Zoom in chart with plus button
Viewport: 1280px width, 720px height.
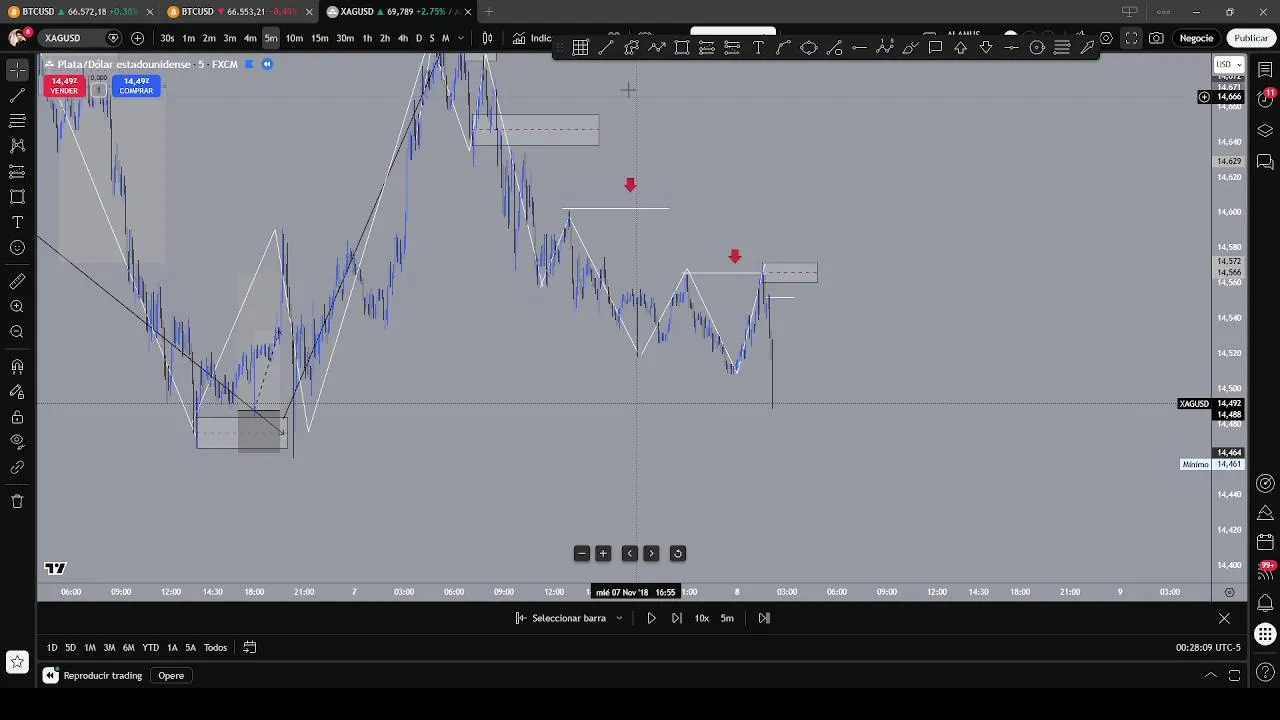pyautogui.click(x=603, y=554)
